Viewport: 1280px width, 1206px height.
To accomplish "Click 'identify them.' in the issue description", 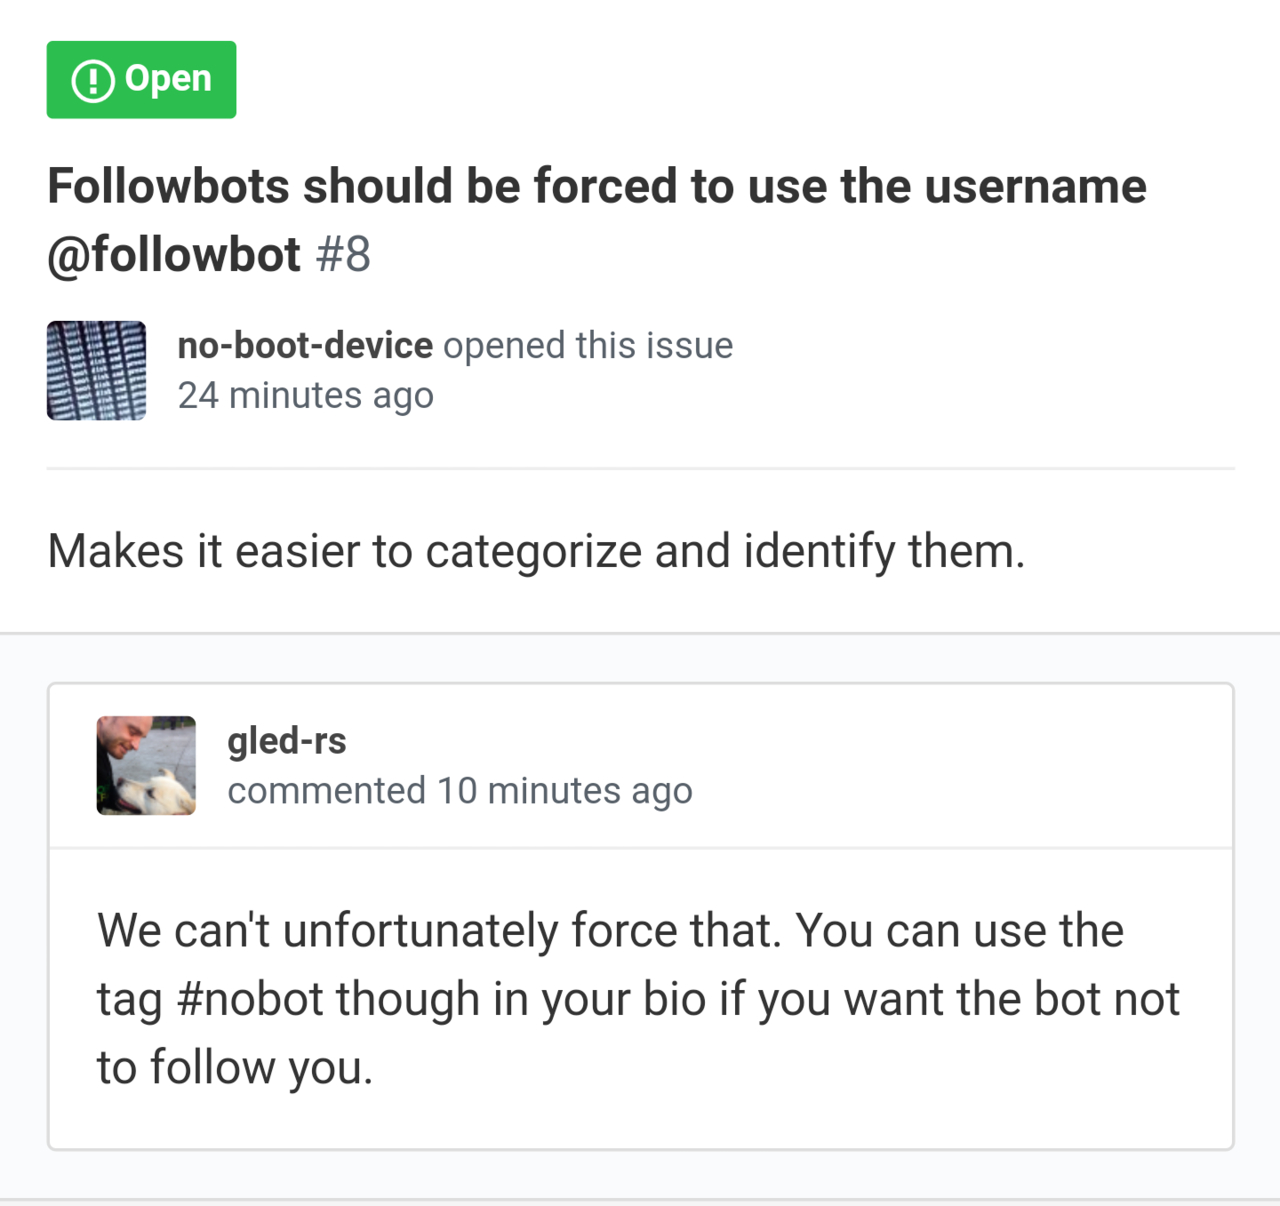I will 884,551.
